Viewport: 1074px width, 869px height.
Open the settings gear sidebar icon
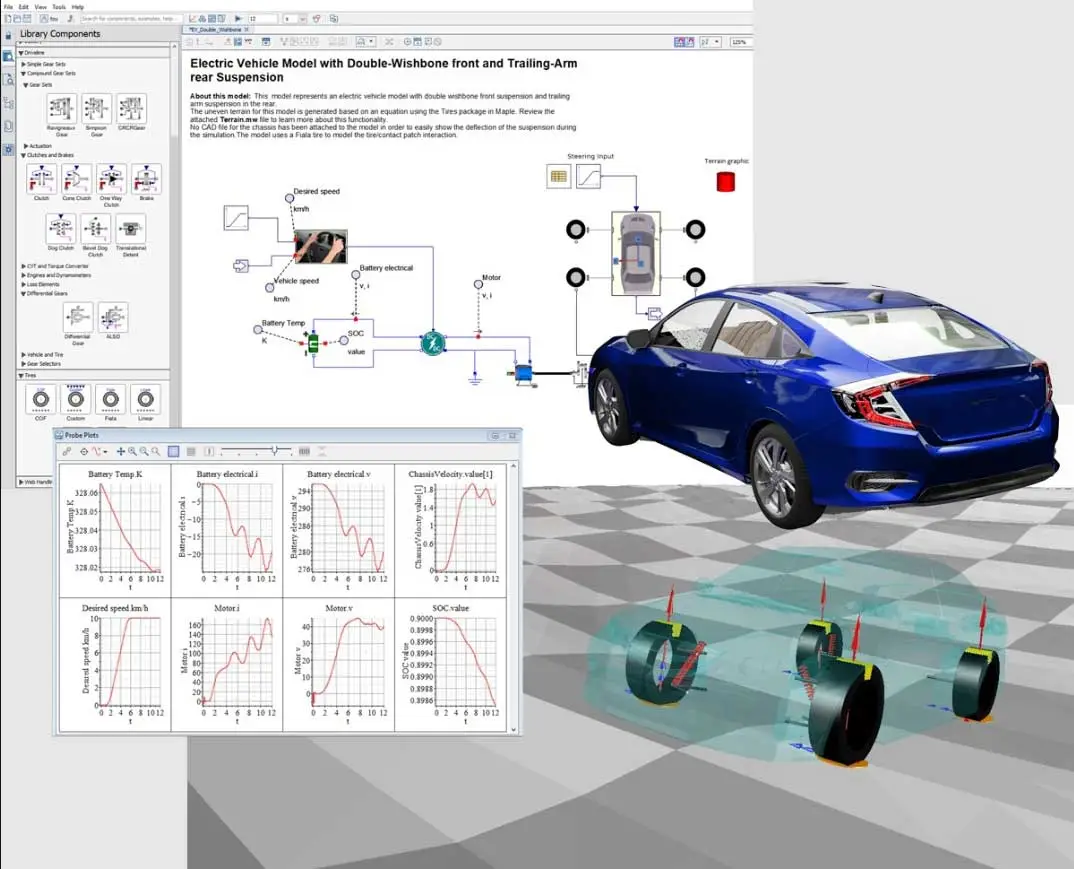[x=8, y=149]
